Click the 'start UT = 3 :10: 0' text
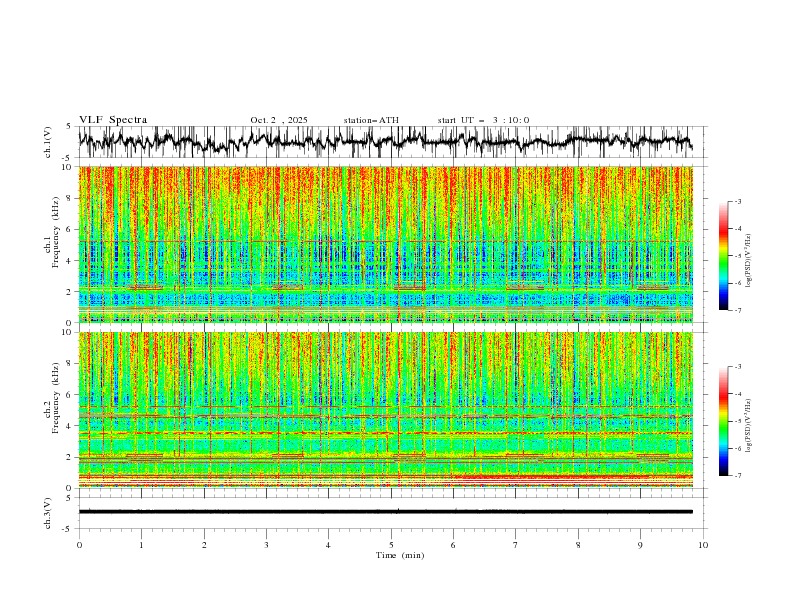The image size is (792, 612). pyautogui.click(x=483, y=120)
